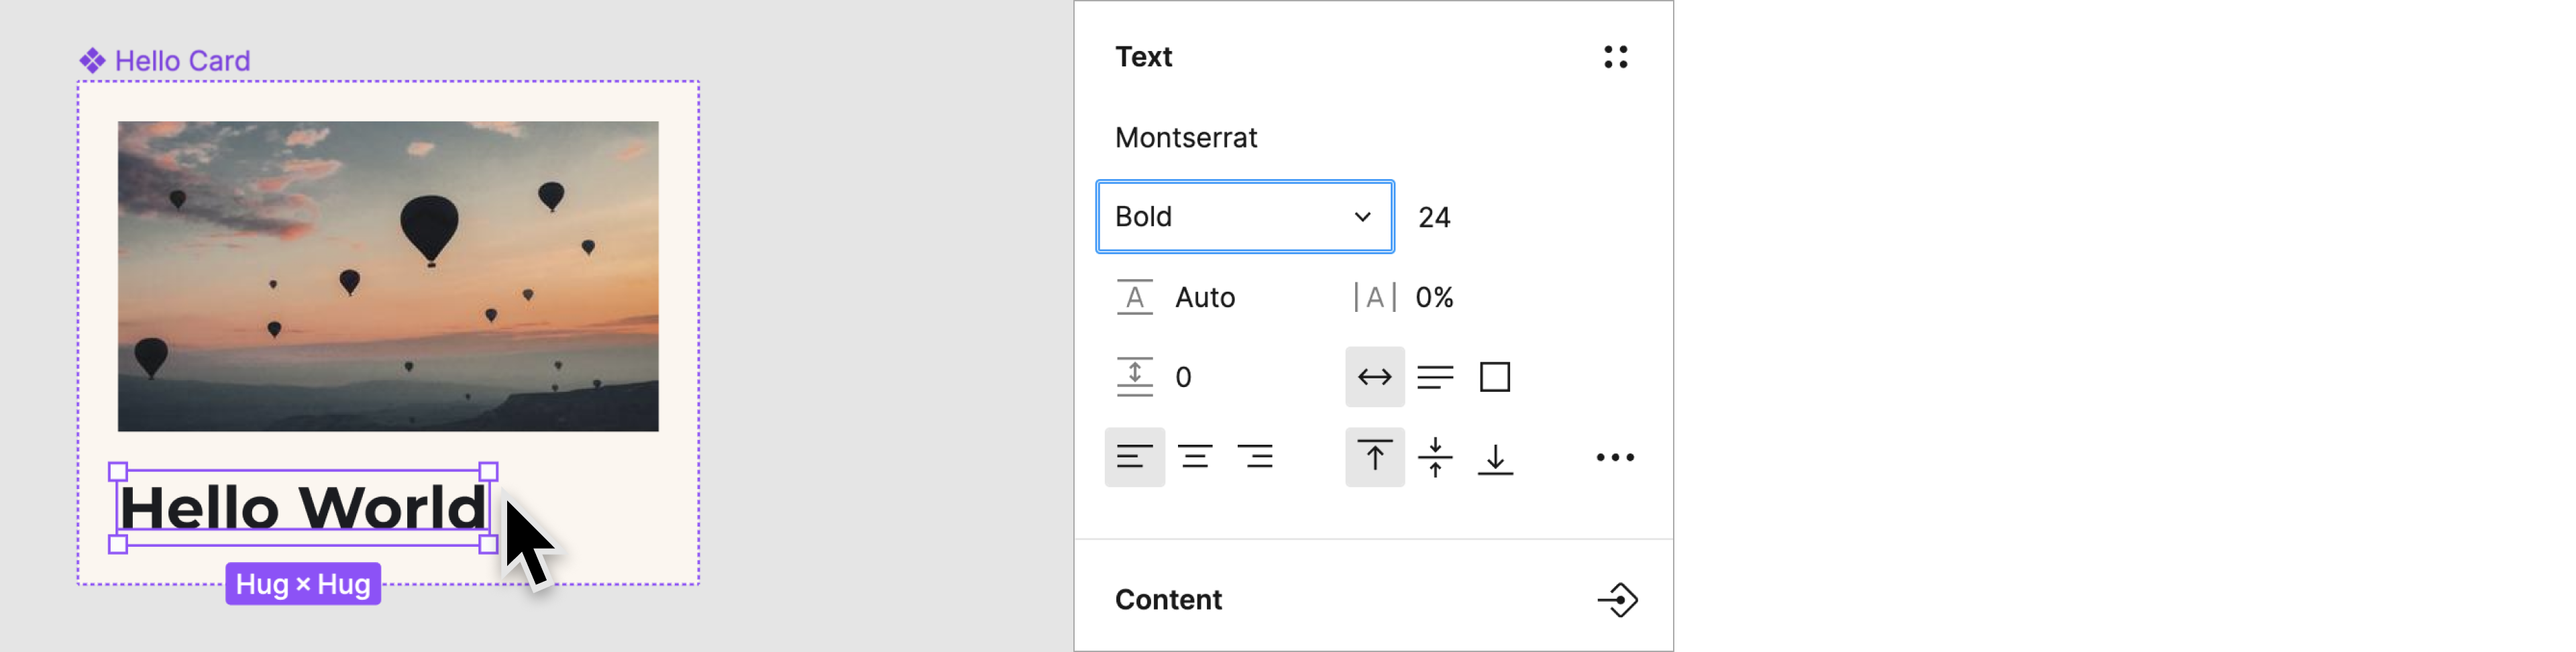Select the hot air balloons image
Image resolution: width=2576 pixels, height=652 pixels.
pyautogui.click(x=388, y=276)
